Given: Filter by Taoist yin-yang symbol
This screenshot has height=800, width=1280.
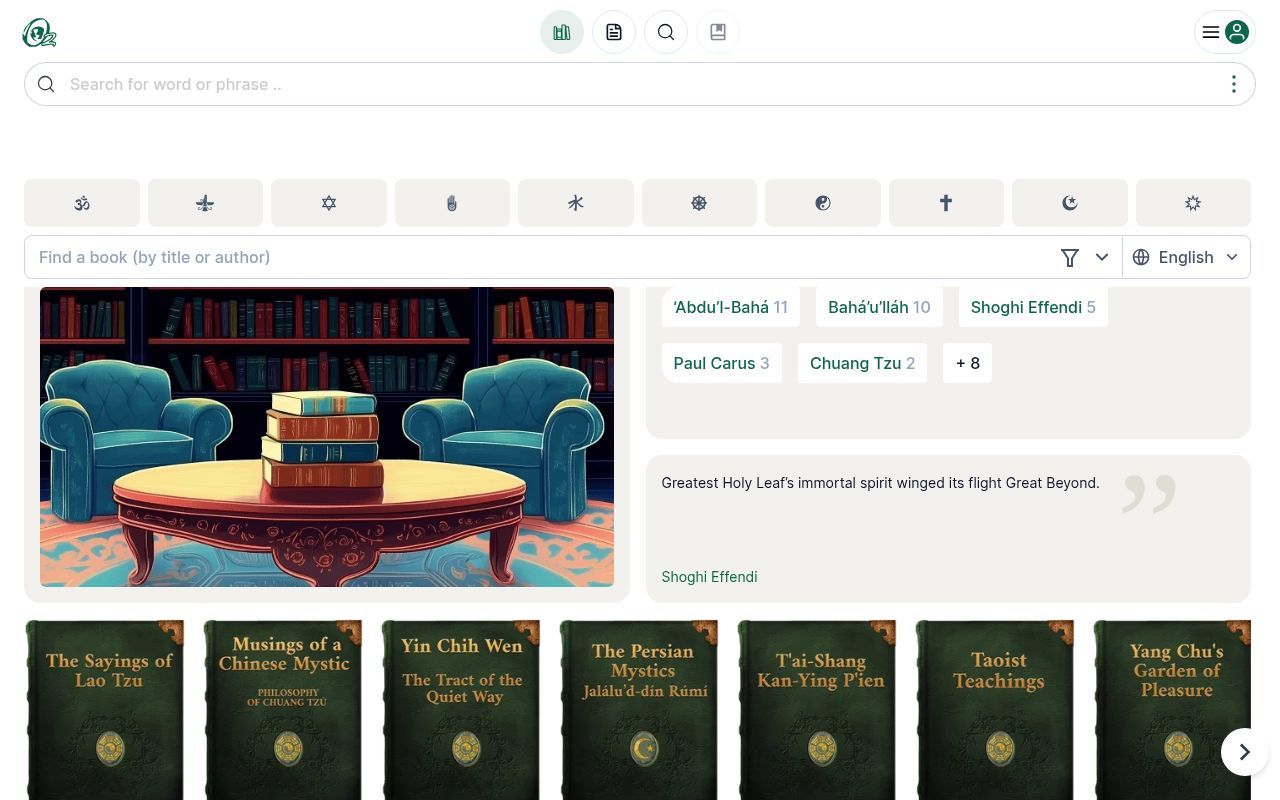Looking at the screenshot, I should (823, 203).
